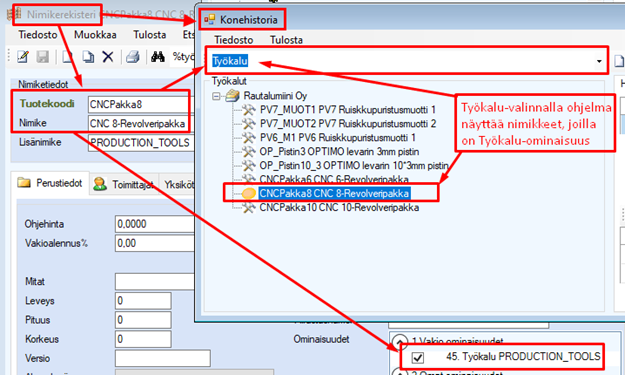
Task: Select CNCPakka6 CNC 6-Revolveripakka row
Action: (x=334, y=179)
